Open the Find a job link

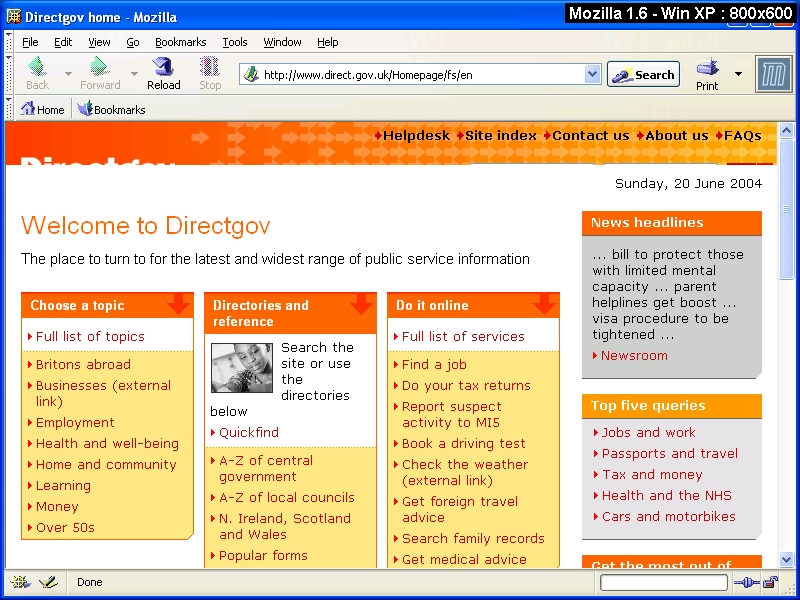(x=434, y=364)
